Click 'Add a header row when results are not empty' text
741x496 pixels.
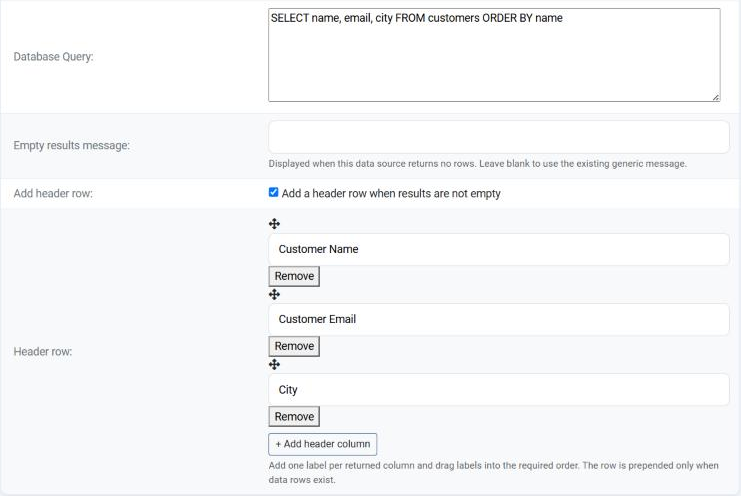point(391,194)
